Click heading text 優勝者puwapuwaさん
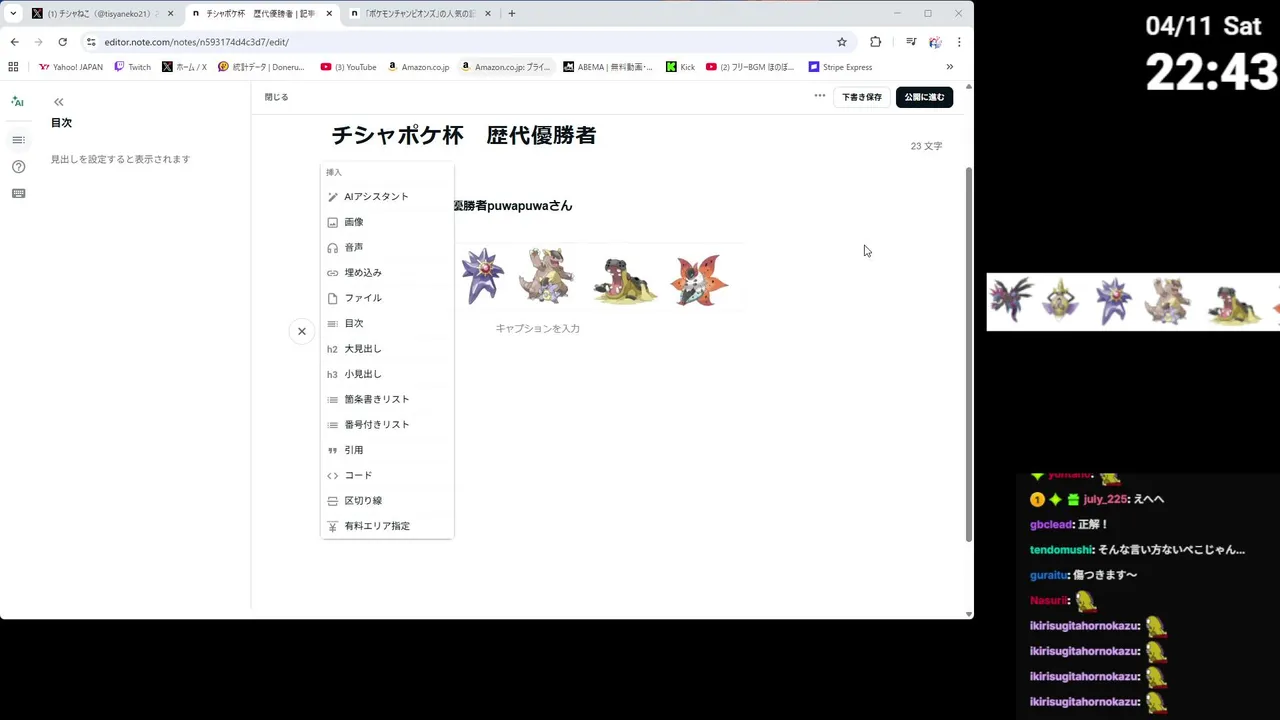 [512, 206]
